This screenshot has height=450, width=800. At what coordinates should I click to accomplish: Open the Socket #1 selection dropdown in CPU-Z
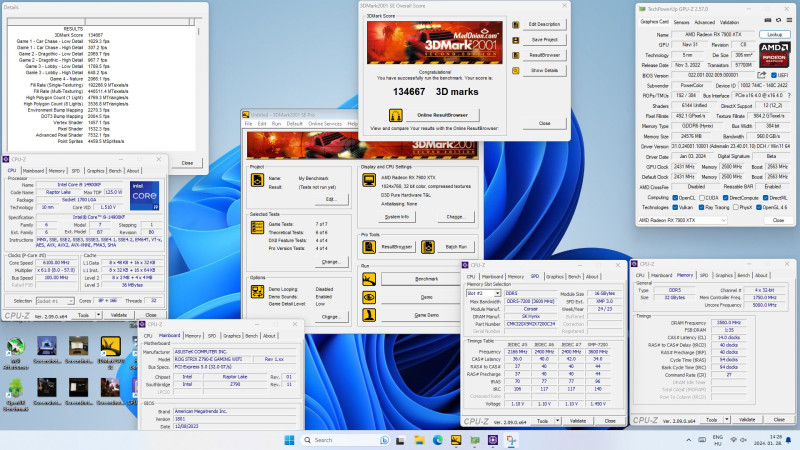[55, 301]
